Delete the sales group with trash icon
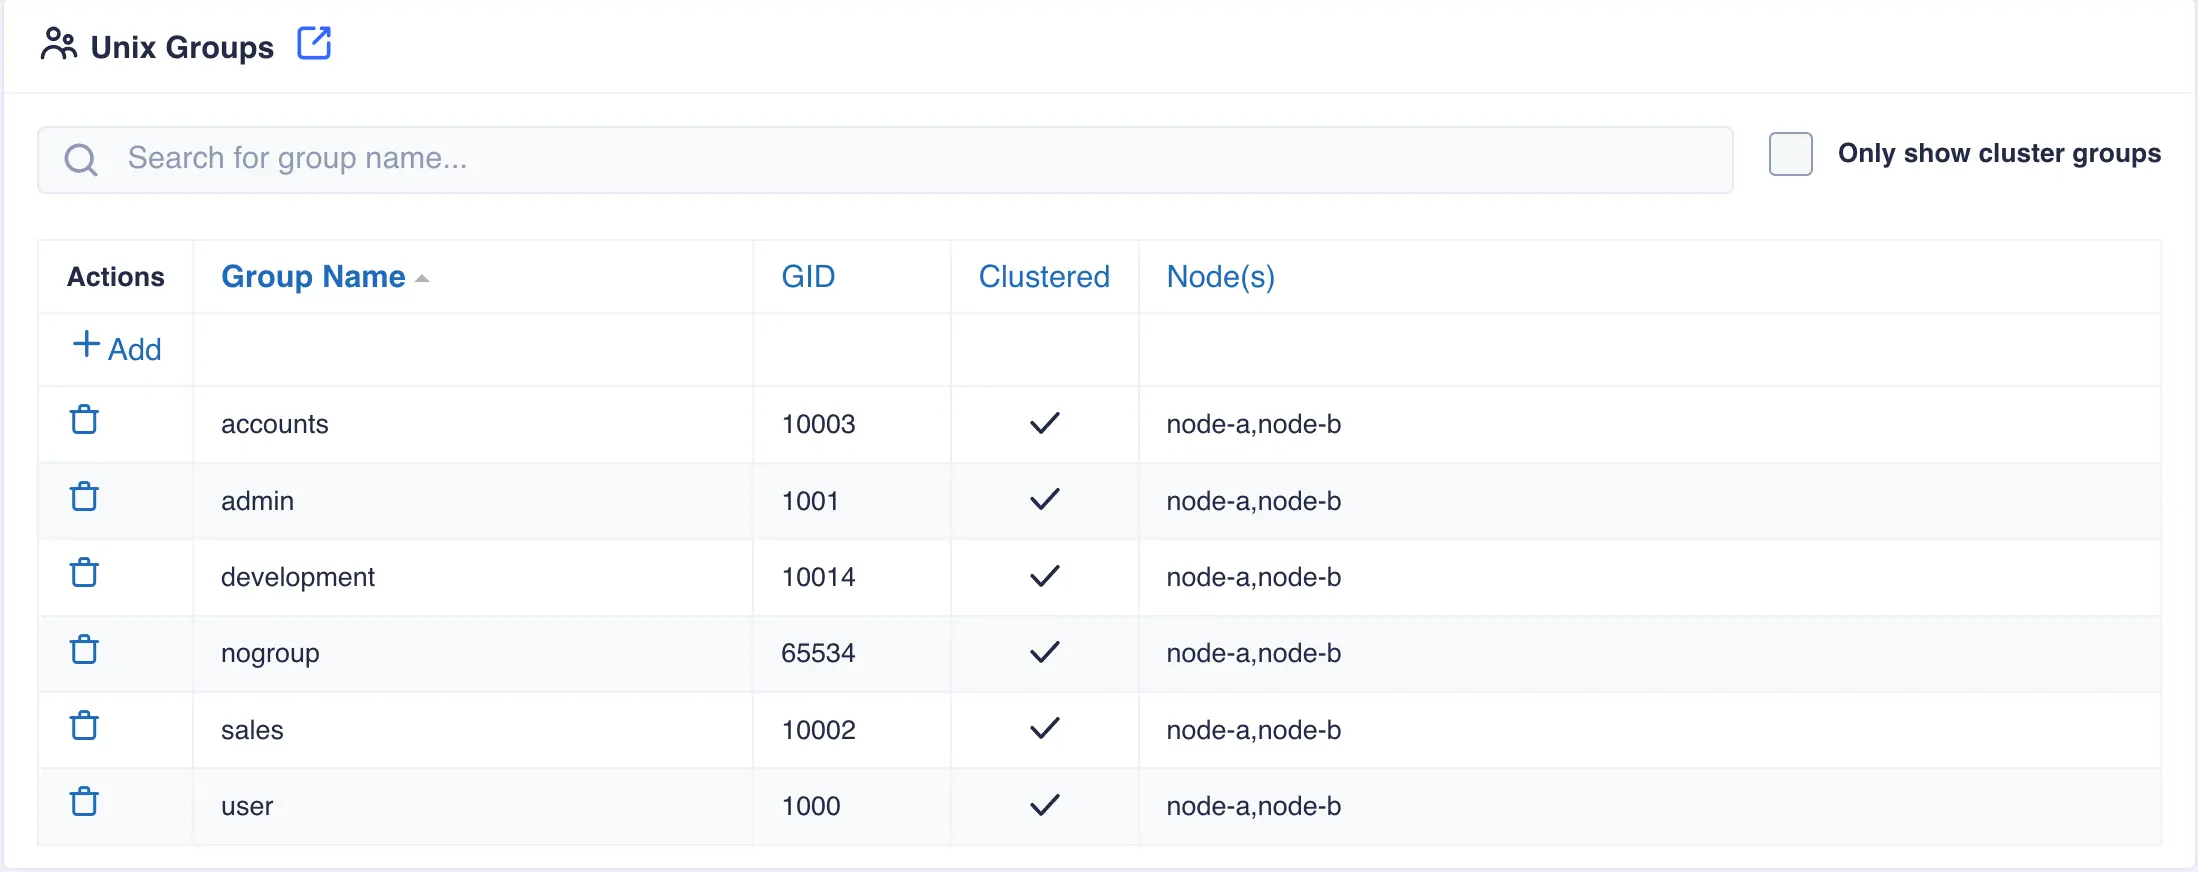 85,726
